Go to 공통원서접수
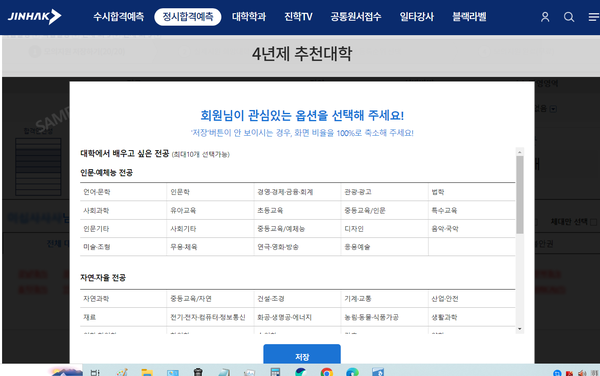 tap(356, 17)
